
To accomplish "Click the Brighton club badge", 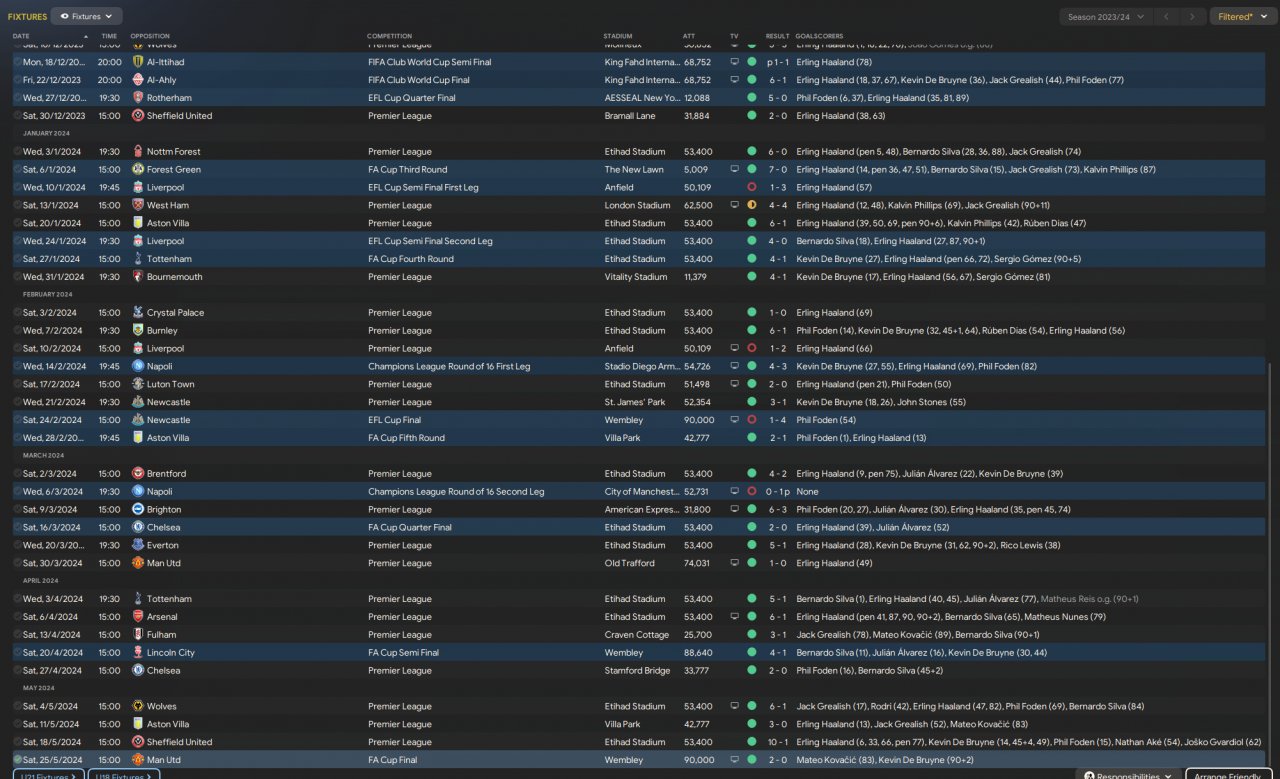I will [x=138, y=510].
